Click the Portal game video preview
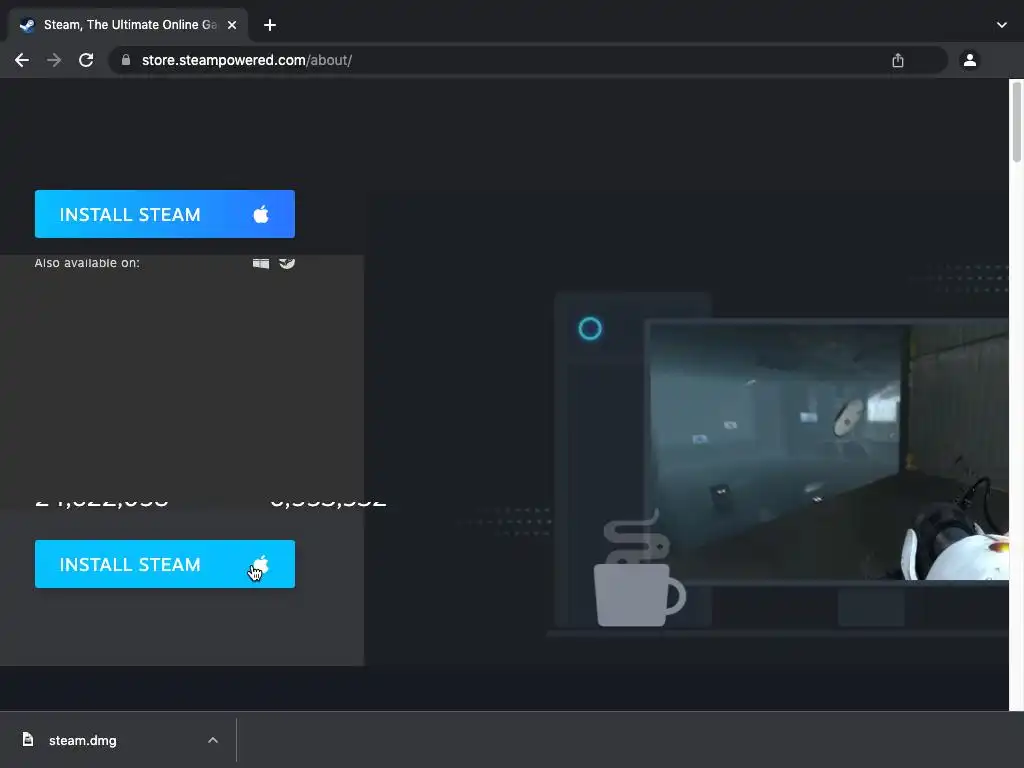This screenshot has width=1024, height=768. pyautogui.click(x=829, y=452)
